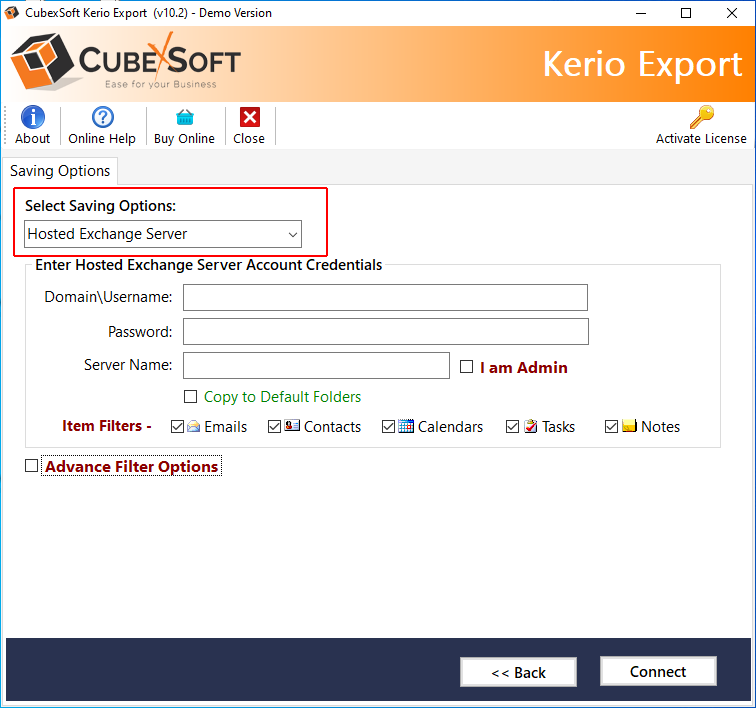This screenshot has width=756, height=708.
Task: Uncheck the Notes item filter
Action: click(611, 426)
